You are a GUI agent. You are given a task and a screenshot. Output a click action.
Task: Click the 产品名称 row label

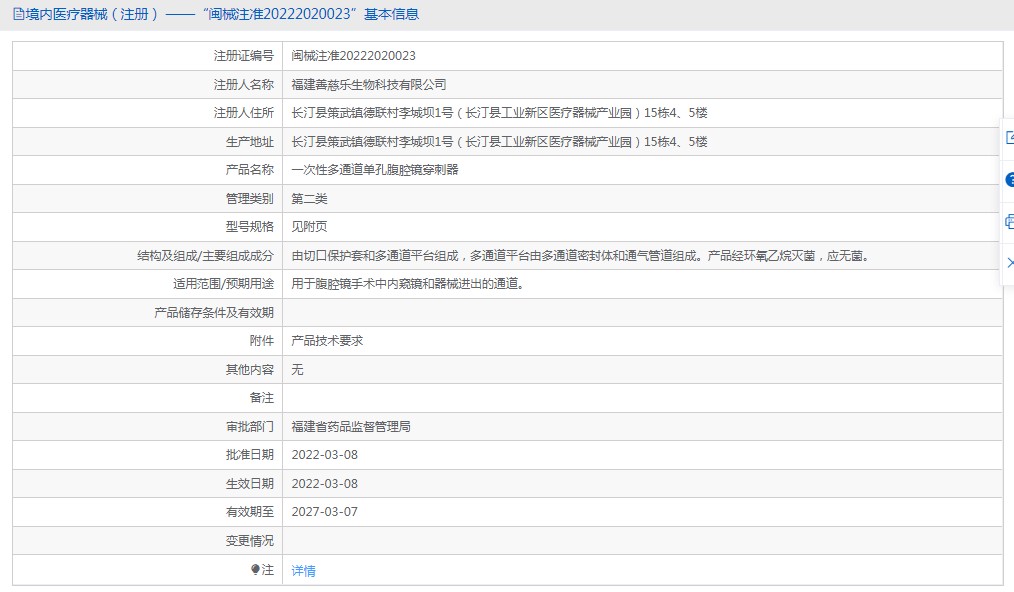(250, 170)
